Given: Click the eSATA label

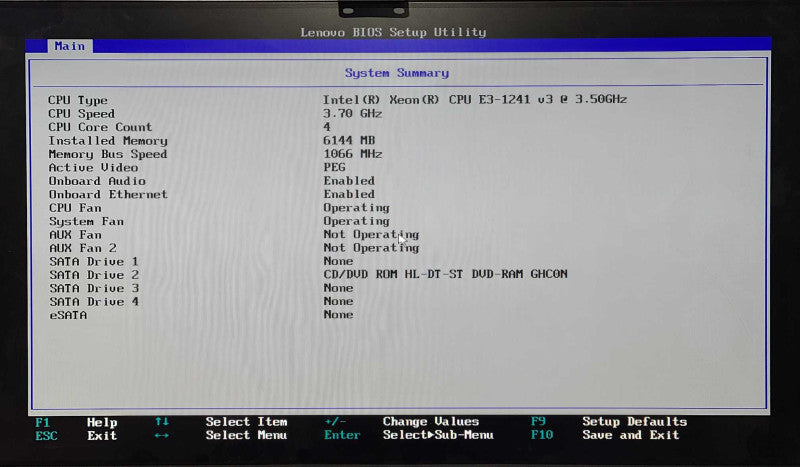Looking at the screenshot, I should pyautogui.click(x=68, y=315).
